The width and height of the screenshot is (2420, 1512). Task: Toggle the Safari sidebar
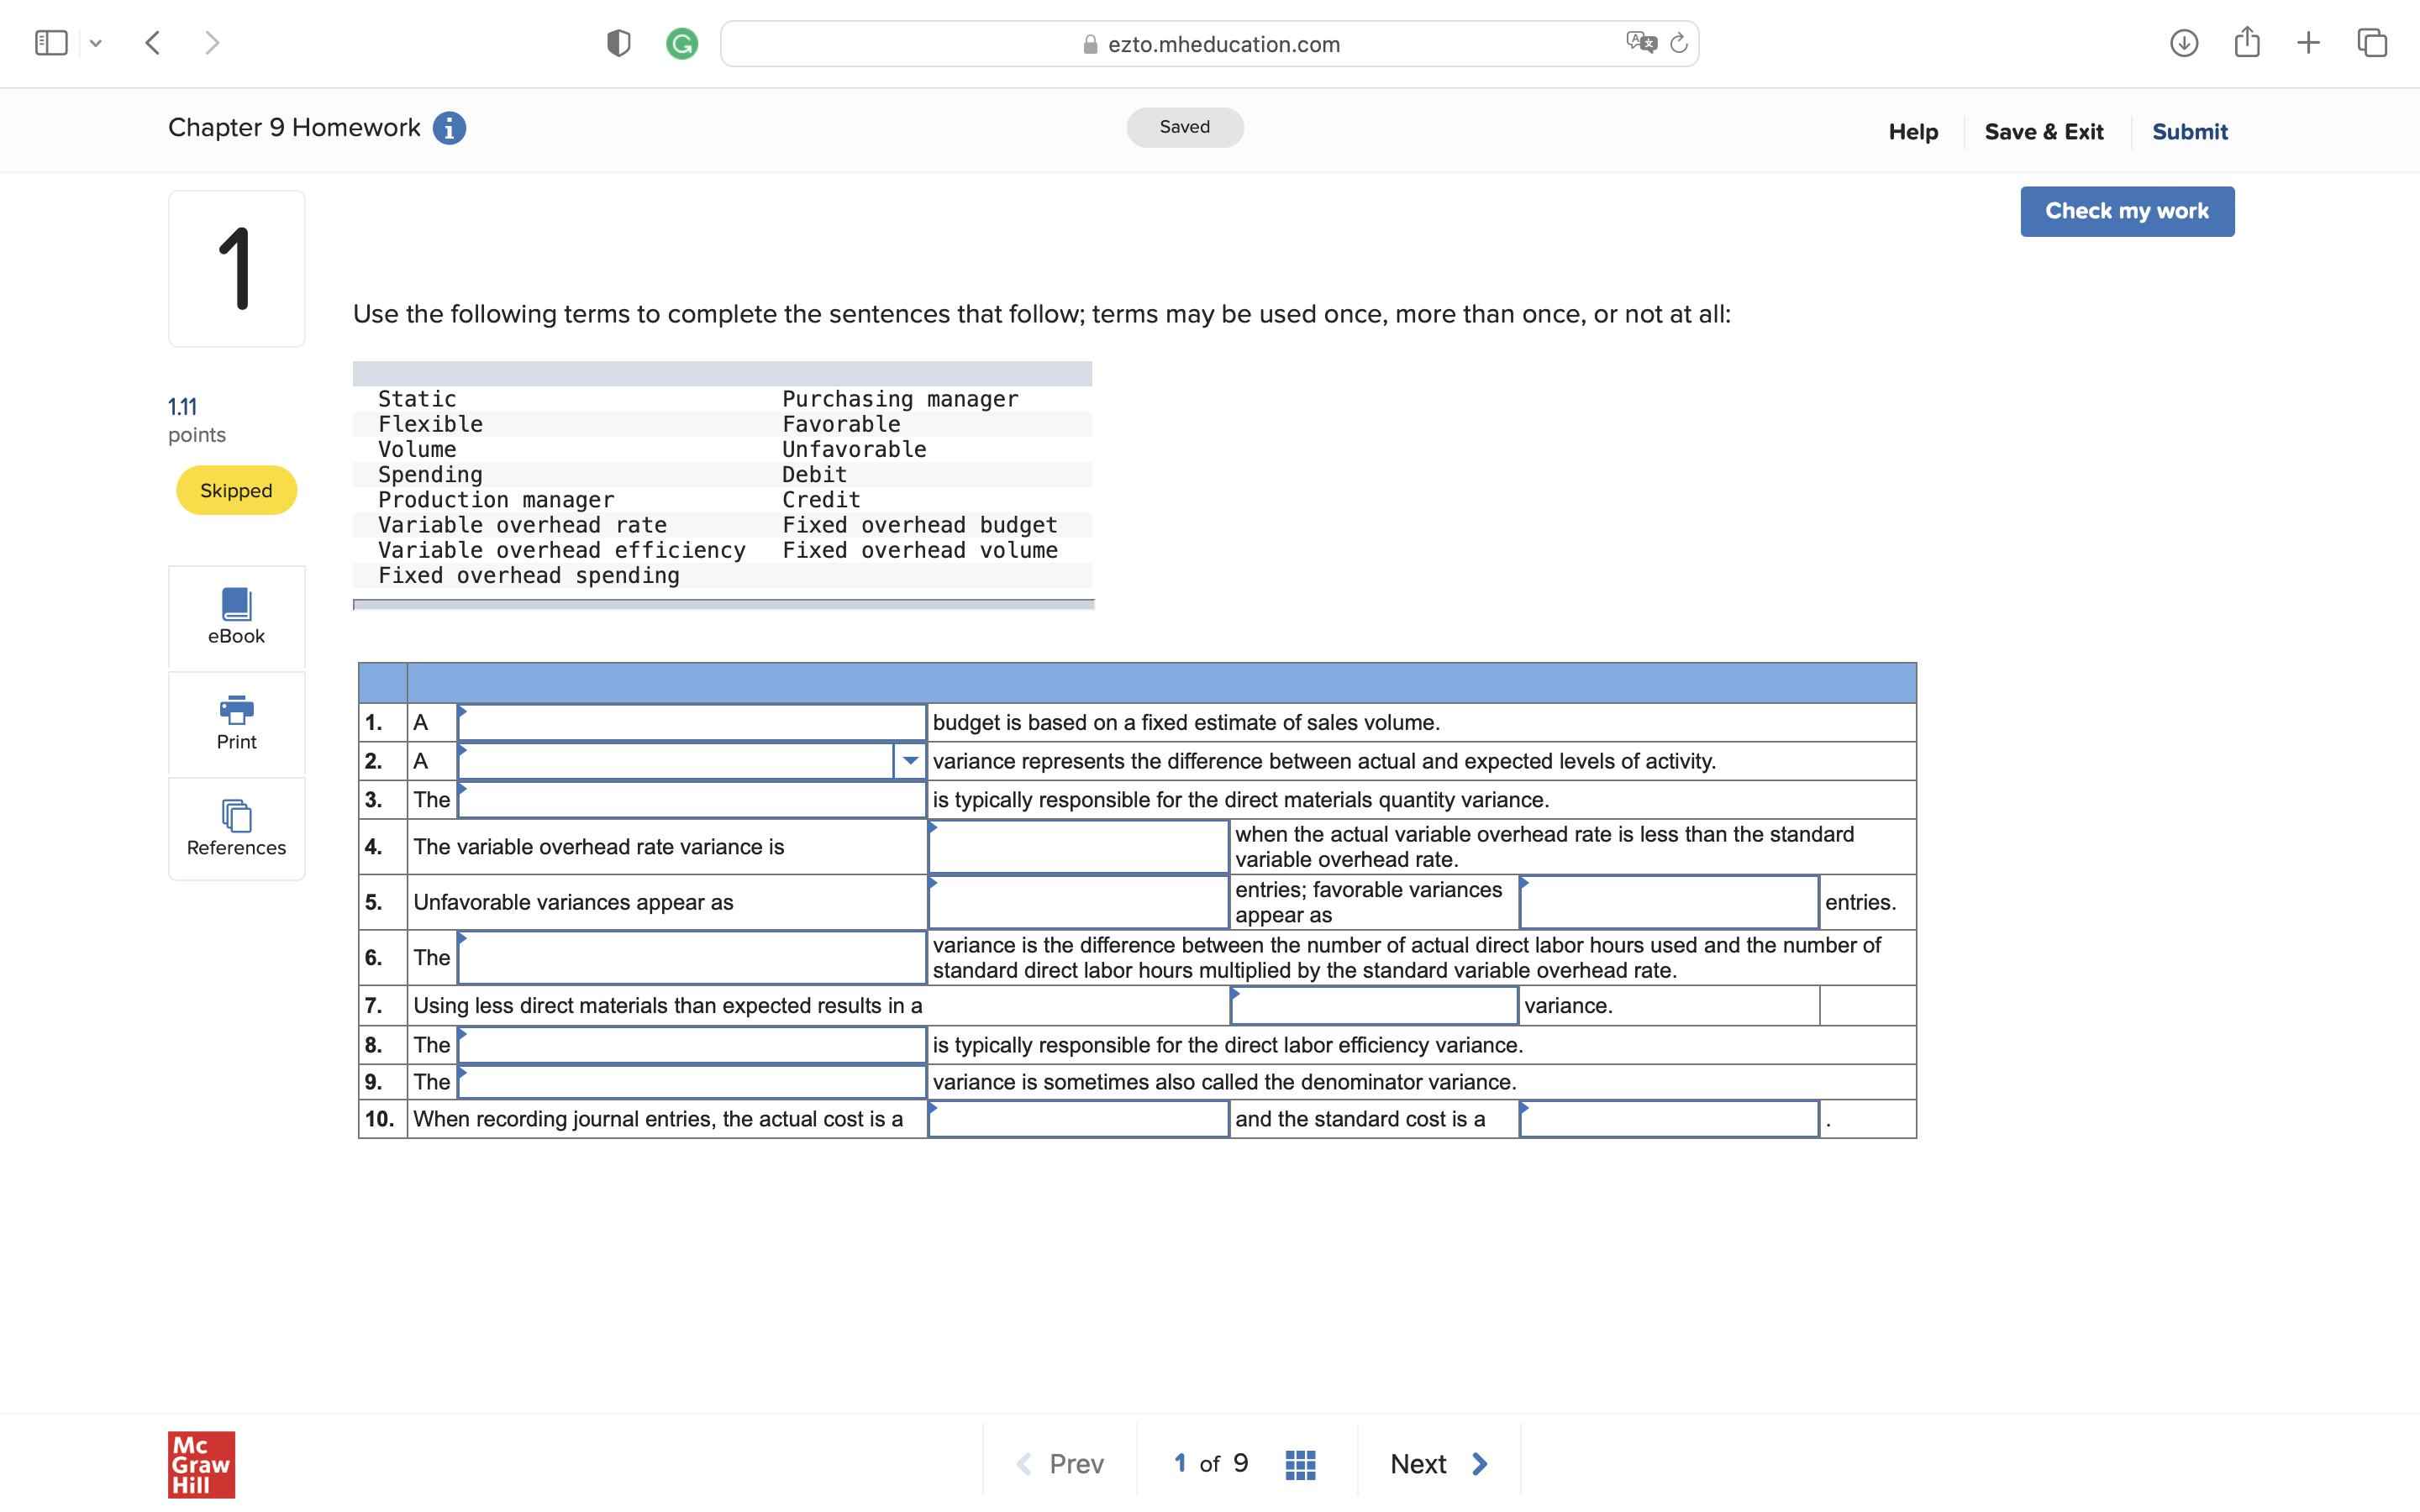click(x=51, y=43)
